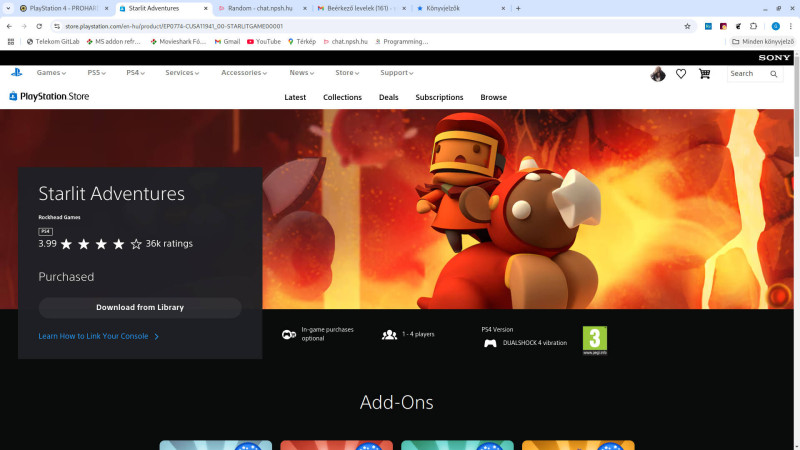Open the tab search dropdown arrow
This screenshot has height=450, width=800.
(x=8, y=8)
